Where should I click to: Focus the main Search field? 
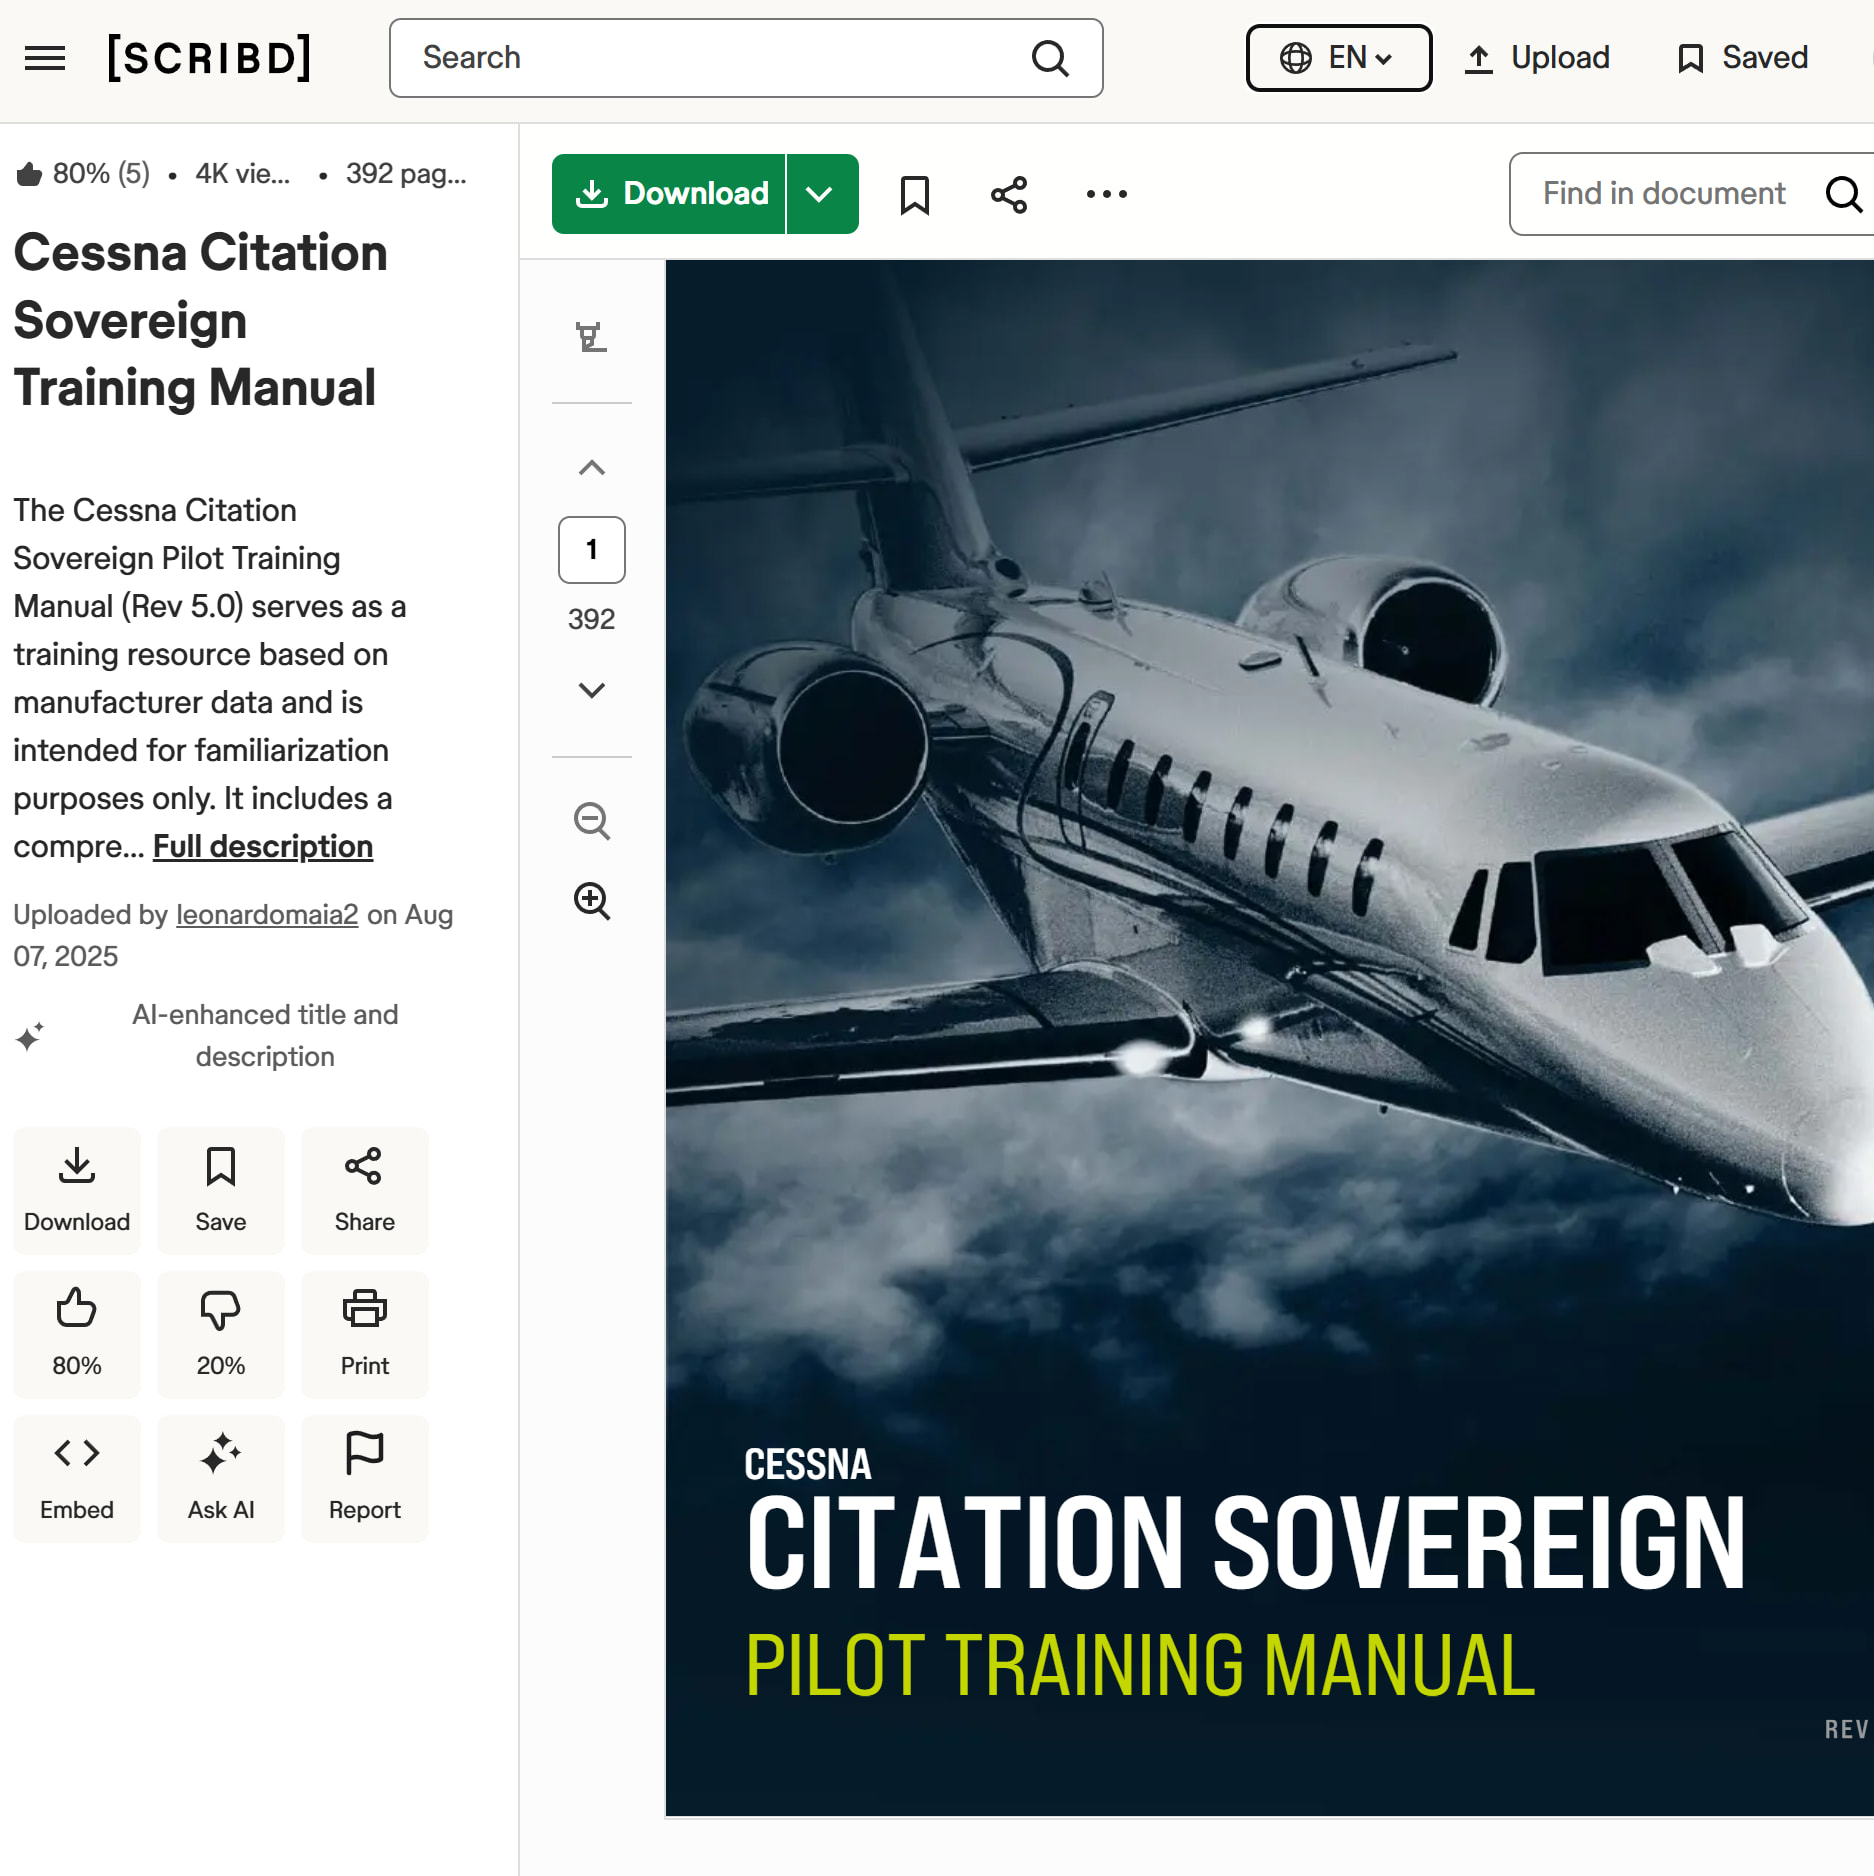click(745, 58)
